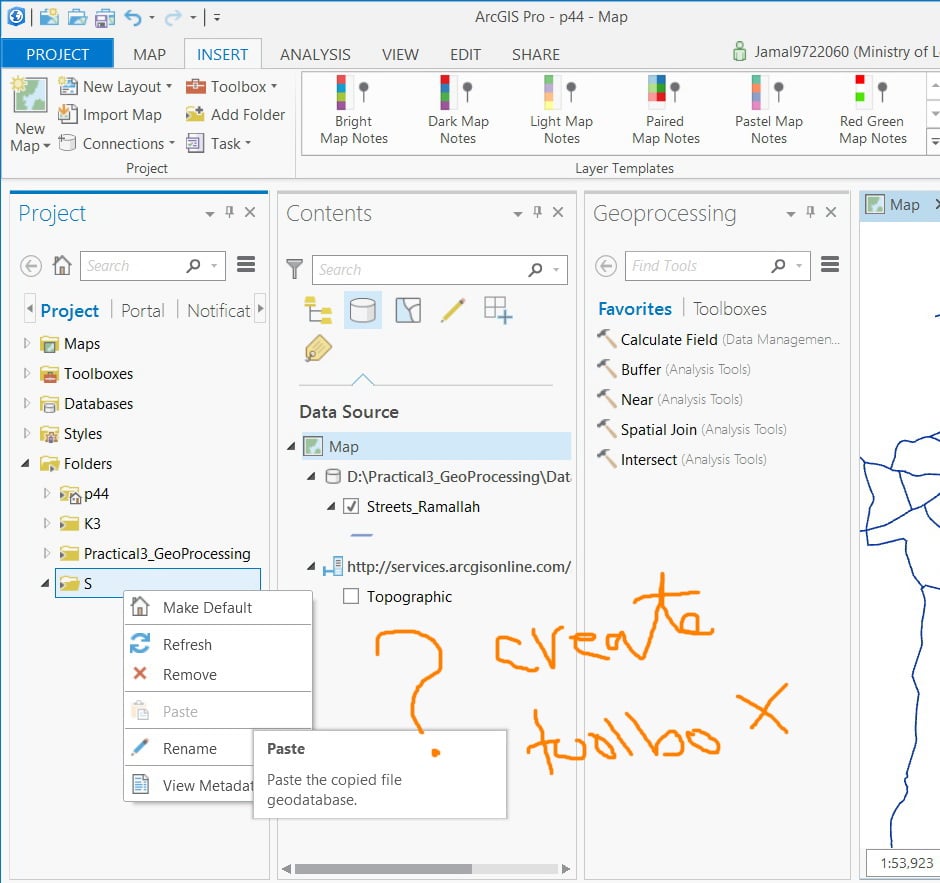This screenshot has height=883, width=940.
Task: Open Spatial Join tool from Favorites
Action: click(x=691, y=429)
